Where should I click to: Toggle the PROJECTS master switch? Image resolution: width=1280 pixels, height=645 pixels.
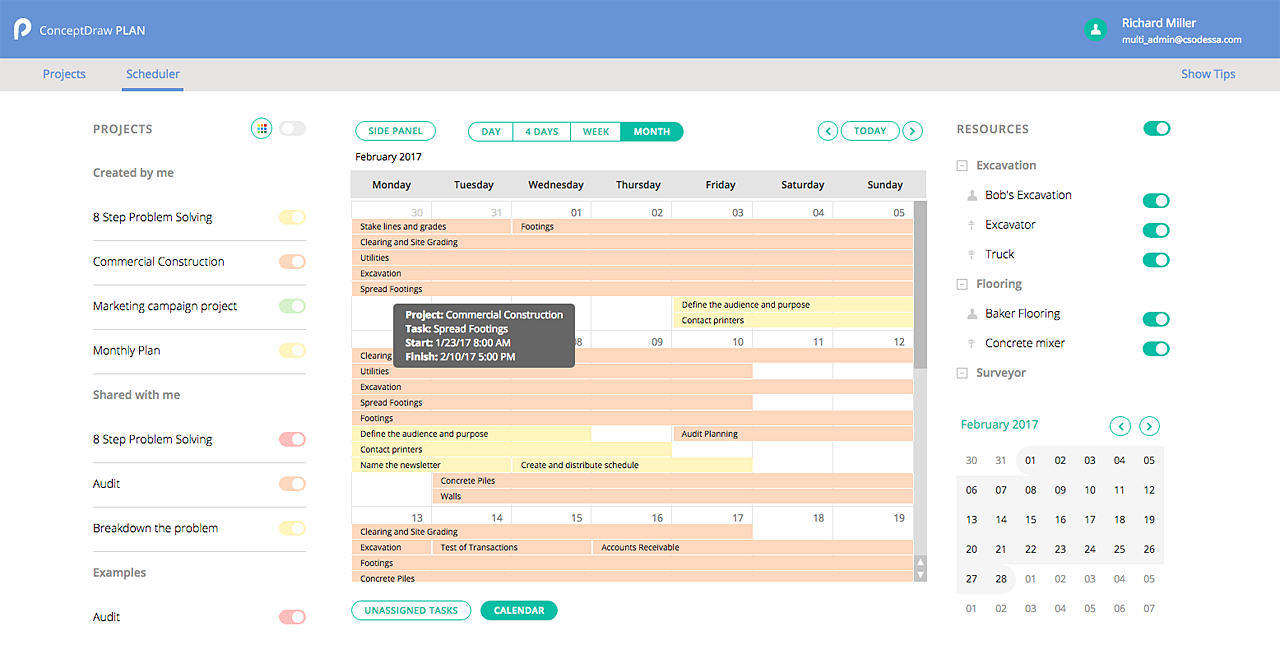pyautogui.click(x=293, y=128)
